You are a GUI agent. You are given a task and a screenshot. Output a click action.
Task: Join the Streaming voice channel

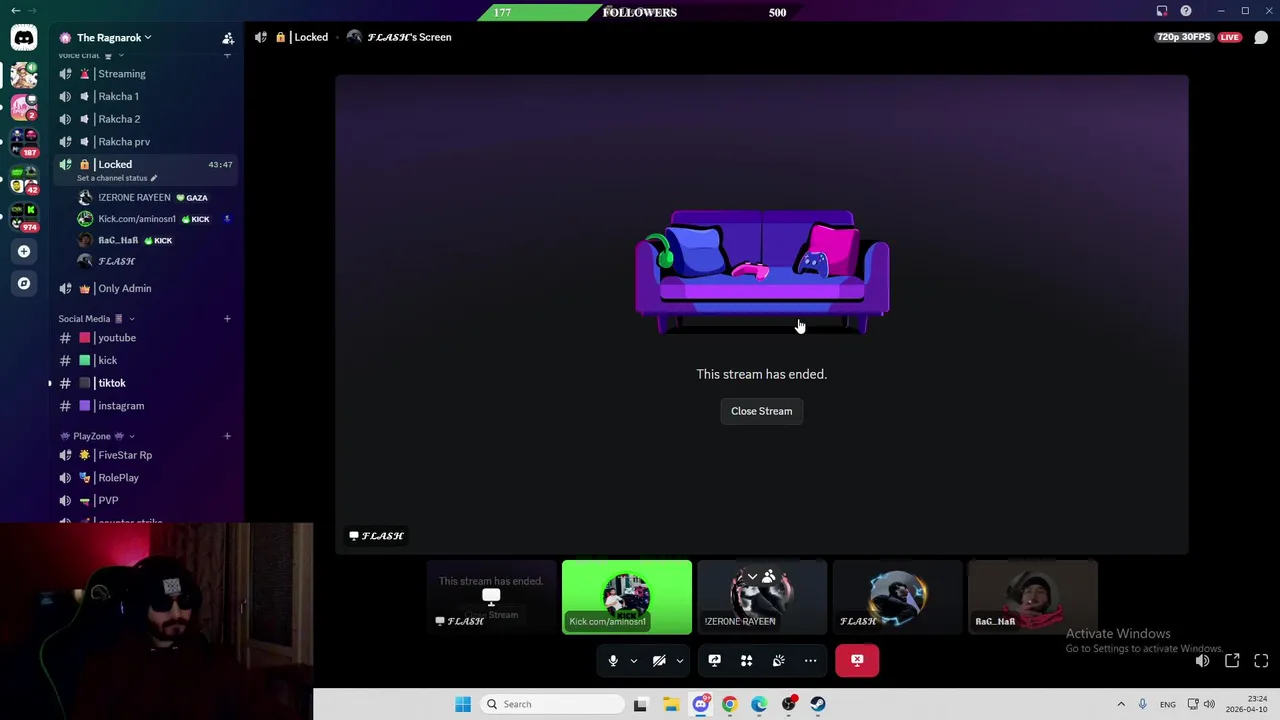(145, 74)
